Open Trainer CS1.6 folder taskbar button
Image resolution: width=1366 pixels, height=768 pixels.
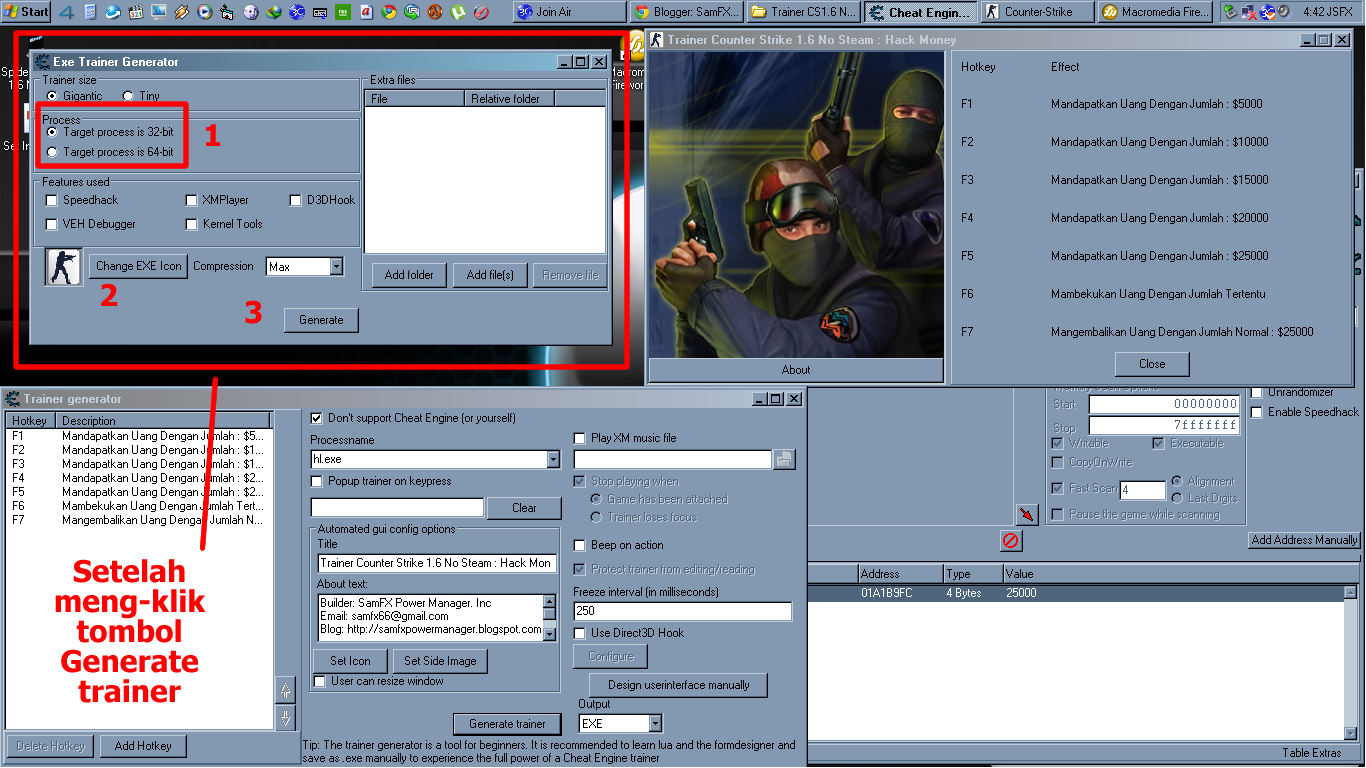click(805, 12)
